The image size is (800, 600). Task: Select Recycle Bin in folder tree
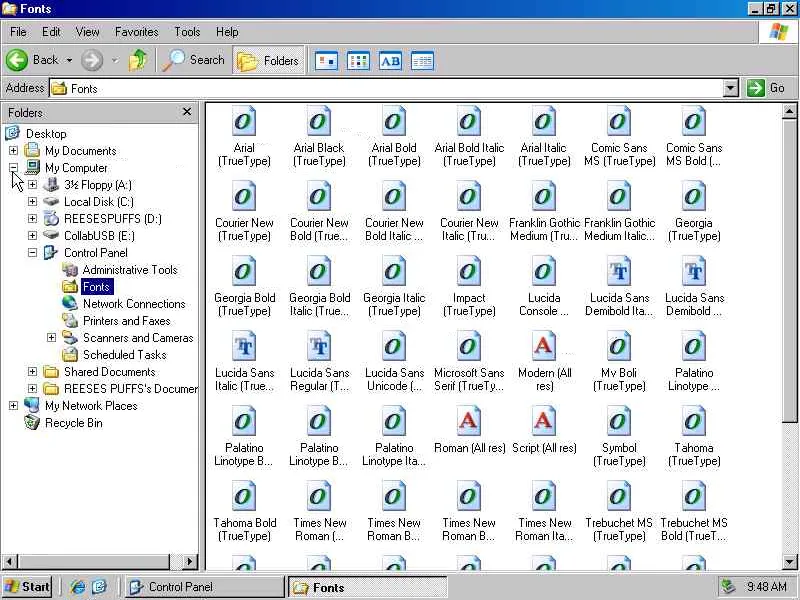tap(73, 423)
